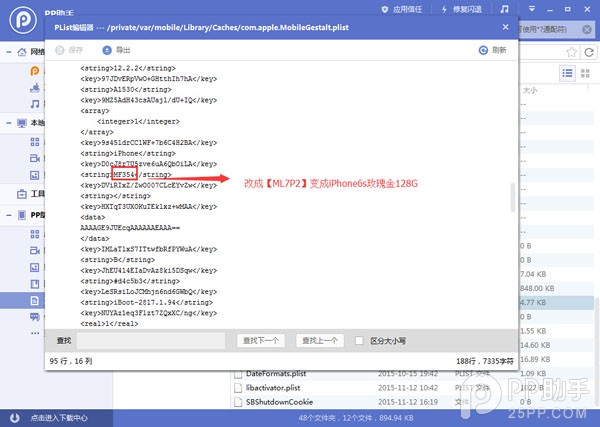Click the MF354 string value in the editor

tap(124, 174)
